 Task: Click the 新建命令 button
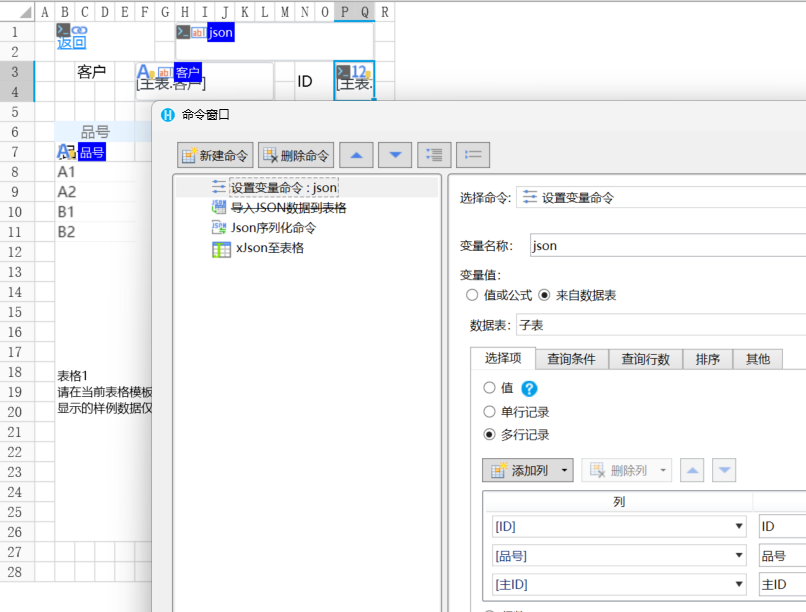pyautogui.click(x=215, y=155)
